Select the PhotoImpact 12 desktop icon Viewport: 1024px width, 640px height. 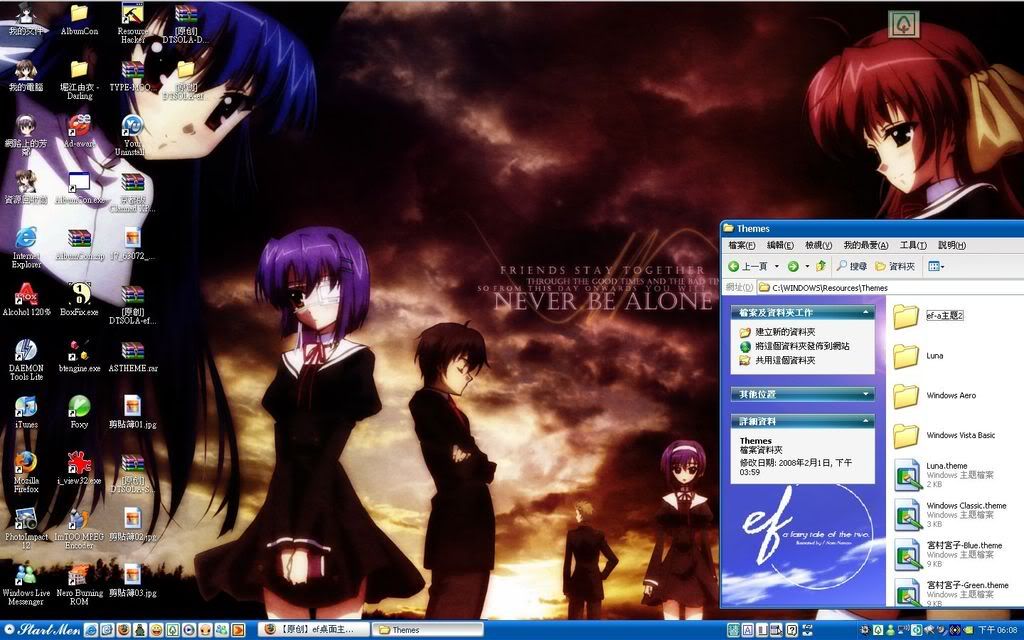click(26, 528)
